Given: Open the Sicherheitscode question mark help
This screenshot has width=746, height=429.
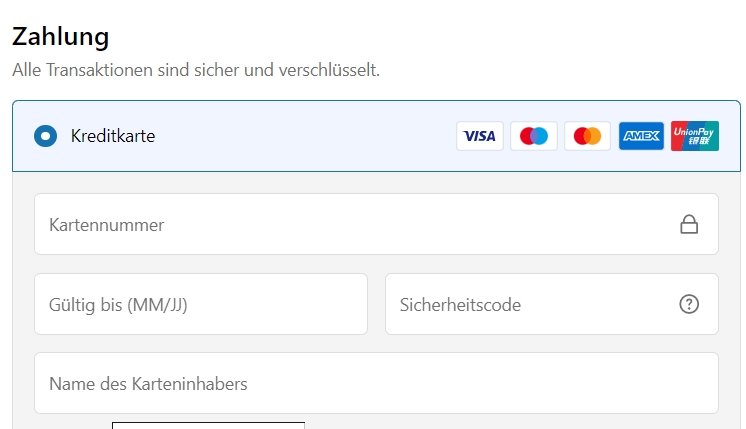Looking at the screenshot, I should click(689, 304).
